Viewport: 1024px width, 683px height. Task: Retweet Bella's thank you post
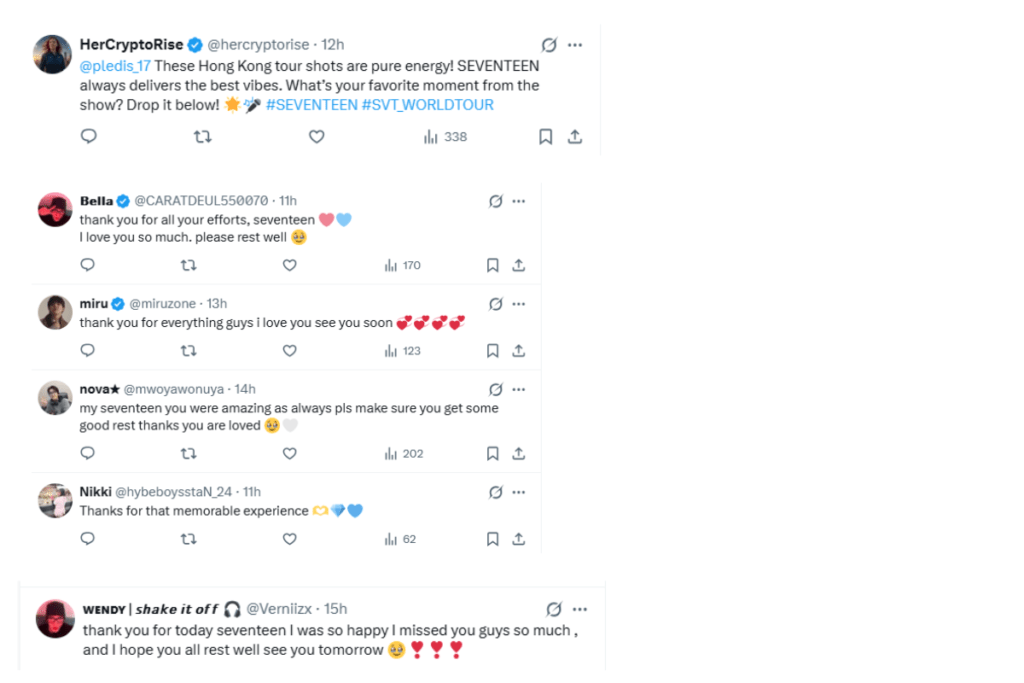[x=187, y=265]
